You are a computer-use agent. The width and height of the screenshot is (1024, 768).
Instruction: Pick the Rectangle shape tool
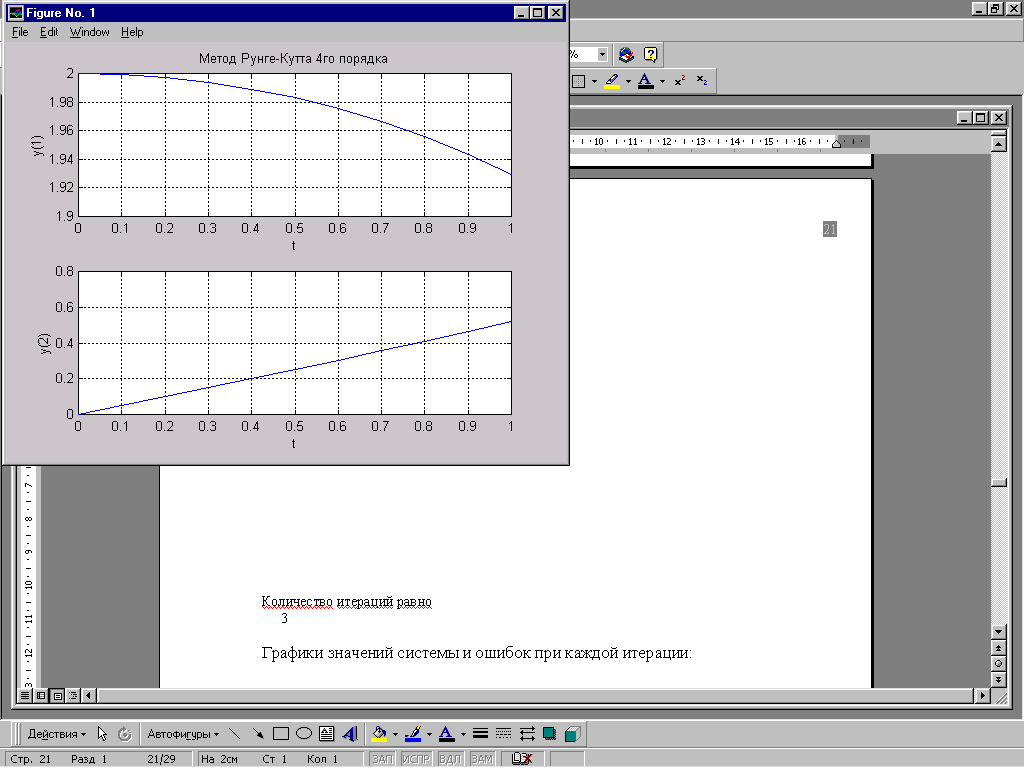(281, 733)
